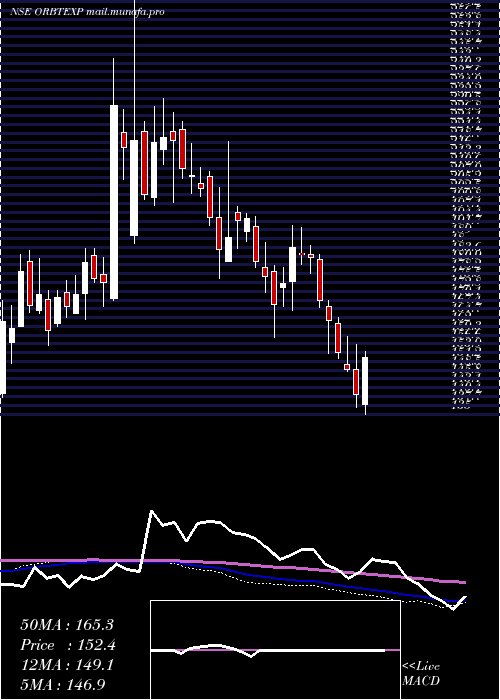Click the mail.munafa.pro watermark text
Viewport: 500px width, 700px height.
point(125,12)
